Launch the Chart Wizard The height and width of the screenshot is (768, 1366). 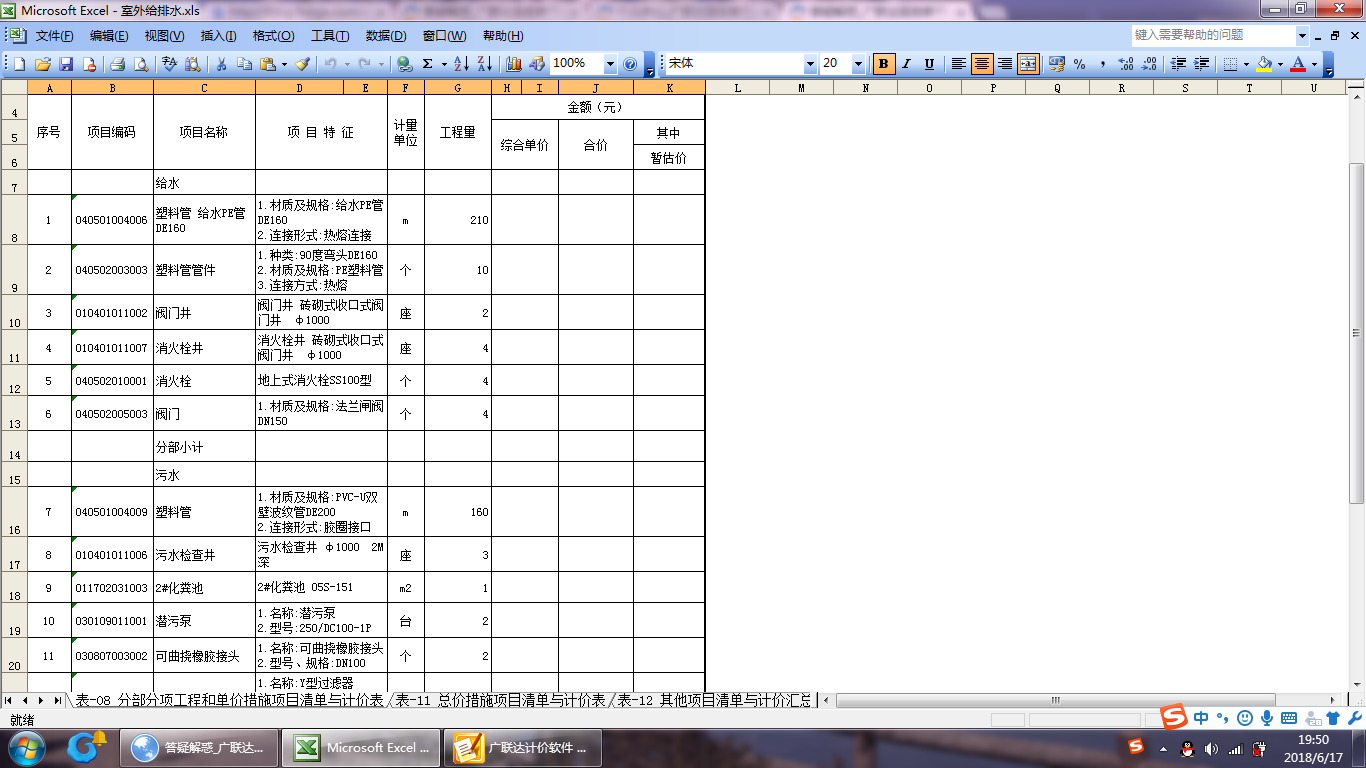point(514,63)
